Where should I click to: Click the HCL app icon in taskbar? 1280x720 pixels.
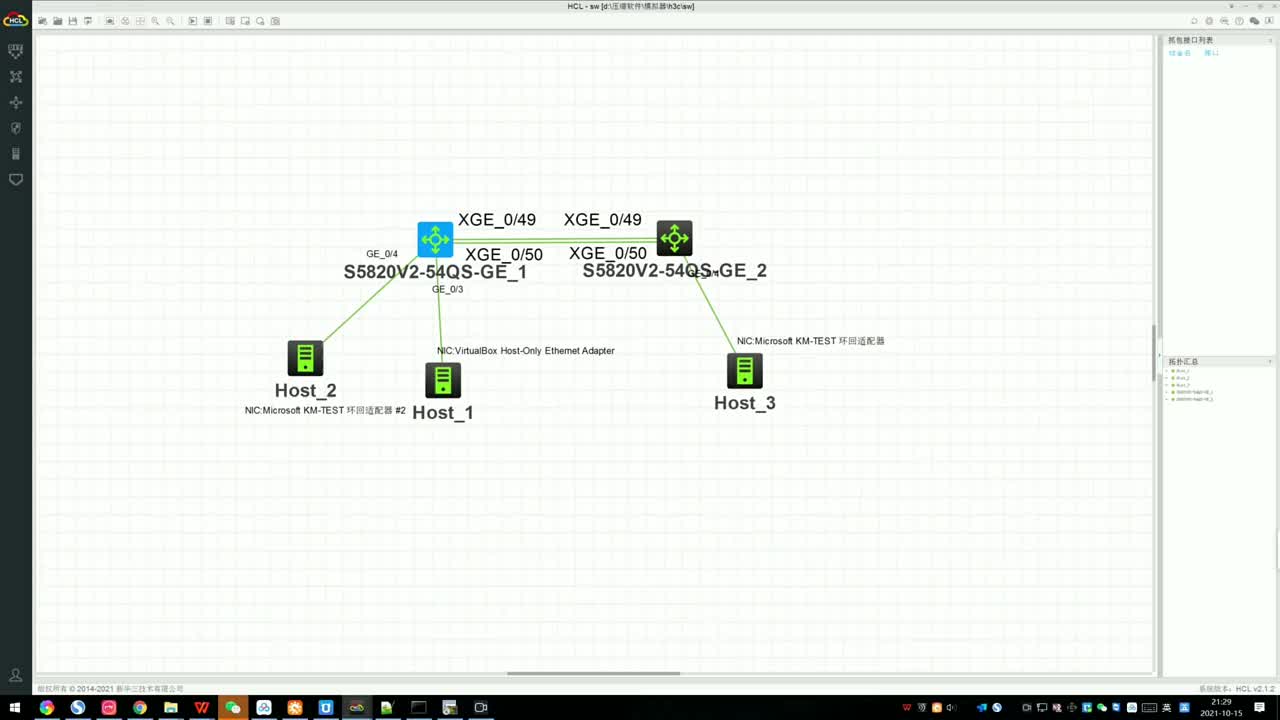357,707
